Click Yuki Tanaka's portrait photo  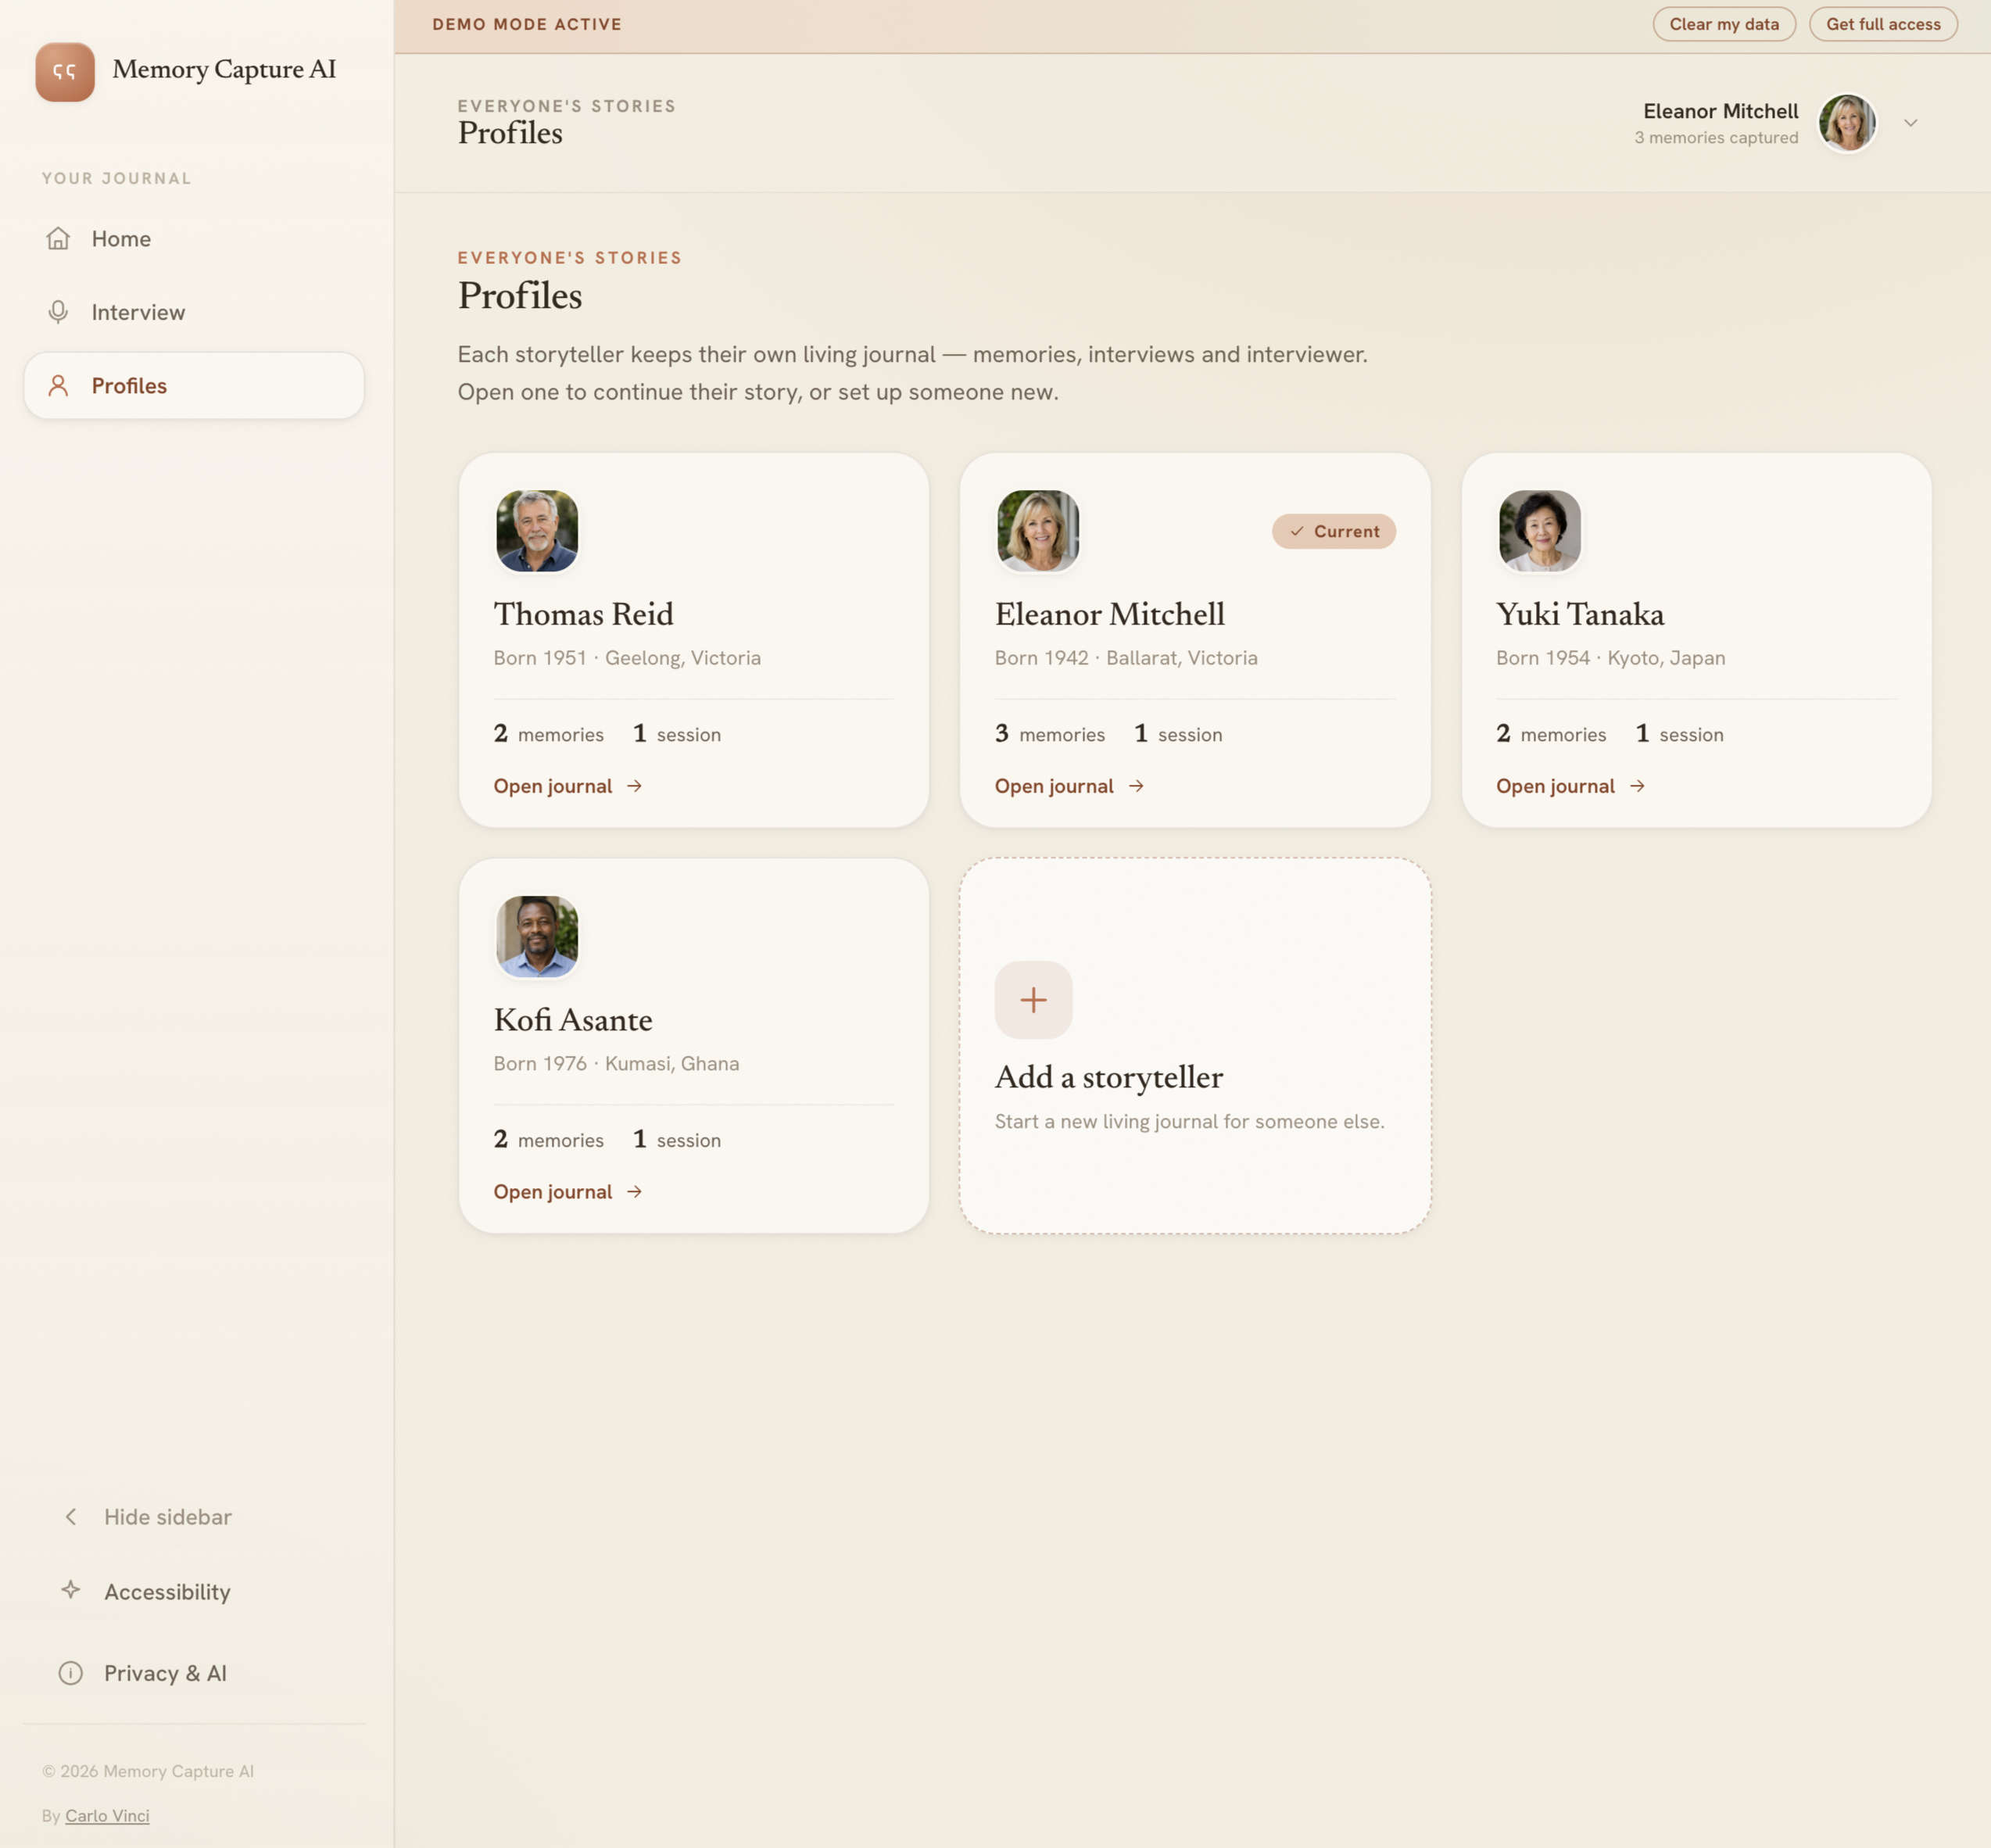[1540, 531]
